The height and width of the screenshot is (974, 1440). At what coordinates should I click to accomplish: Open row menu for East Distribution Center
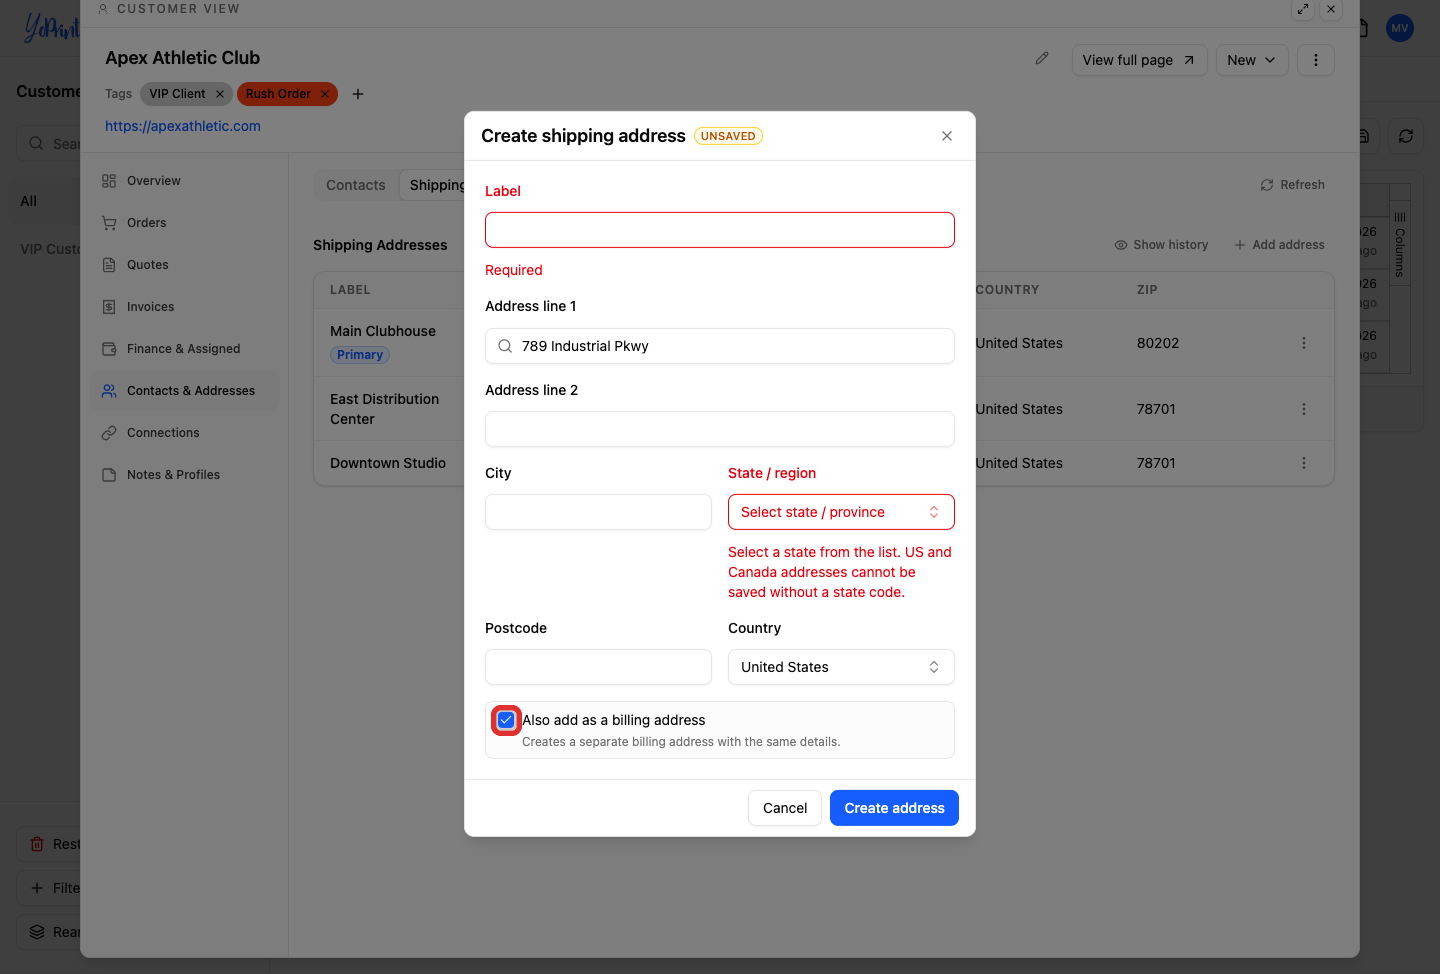1304,409
